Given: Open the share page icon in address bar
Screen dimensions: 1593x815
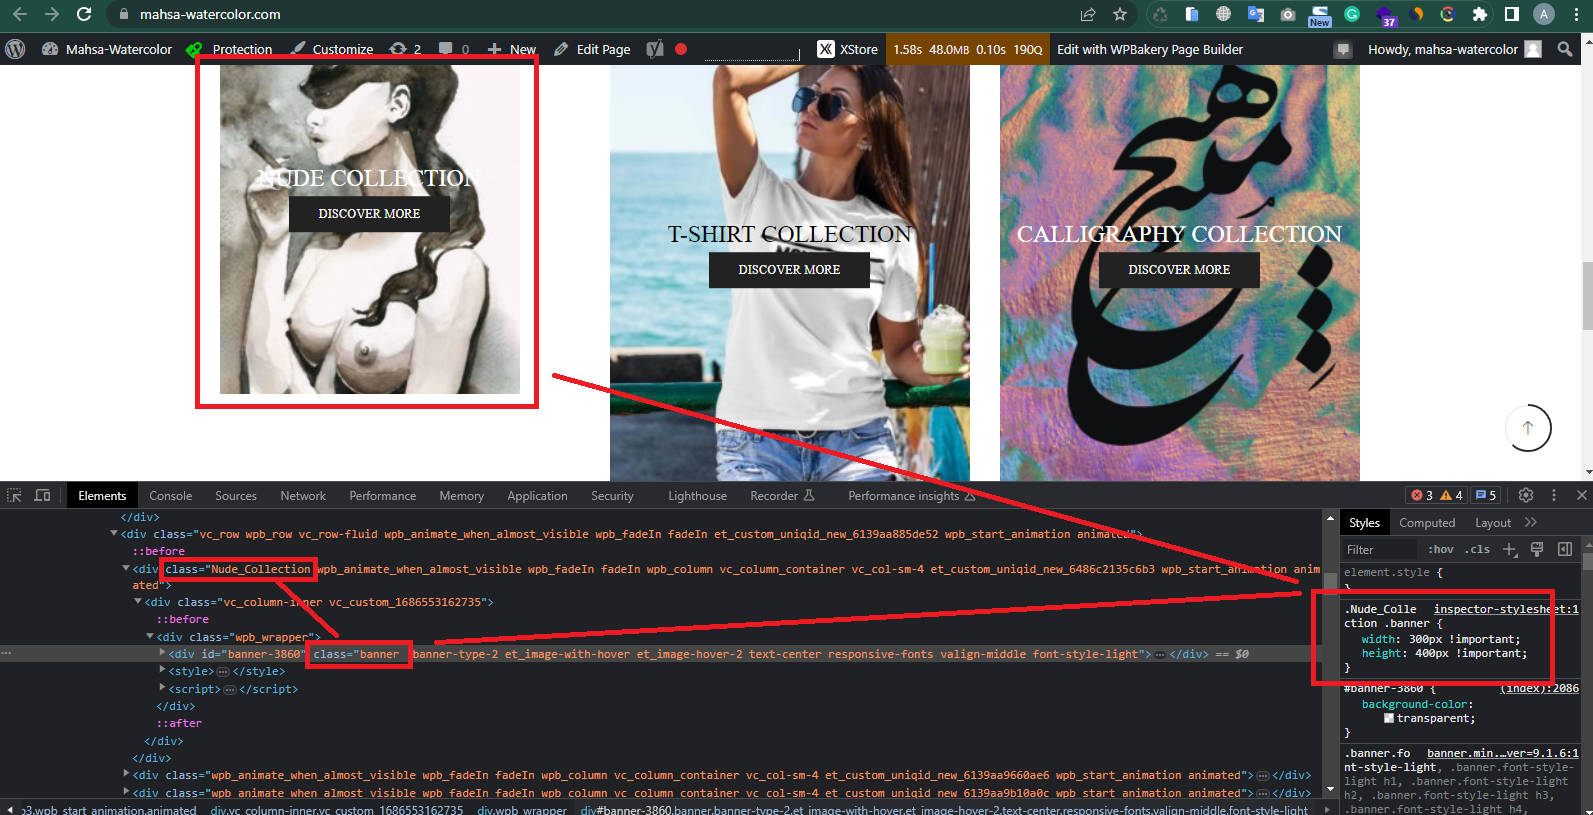Looking at the screenshot, I should 1088,14.
